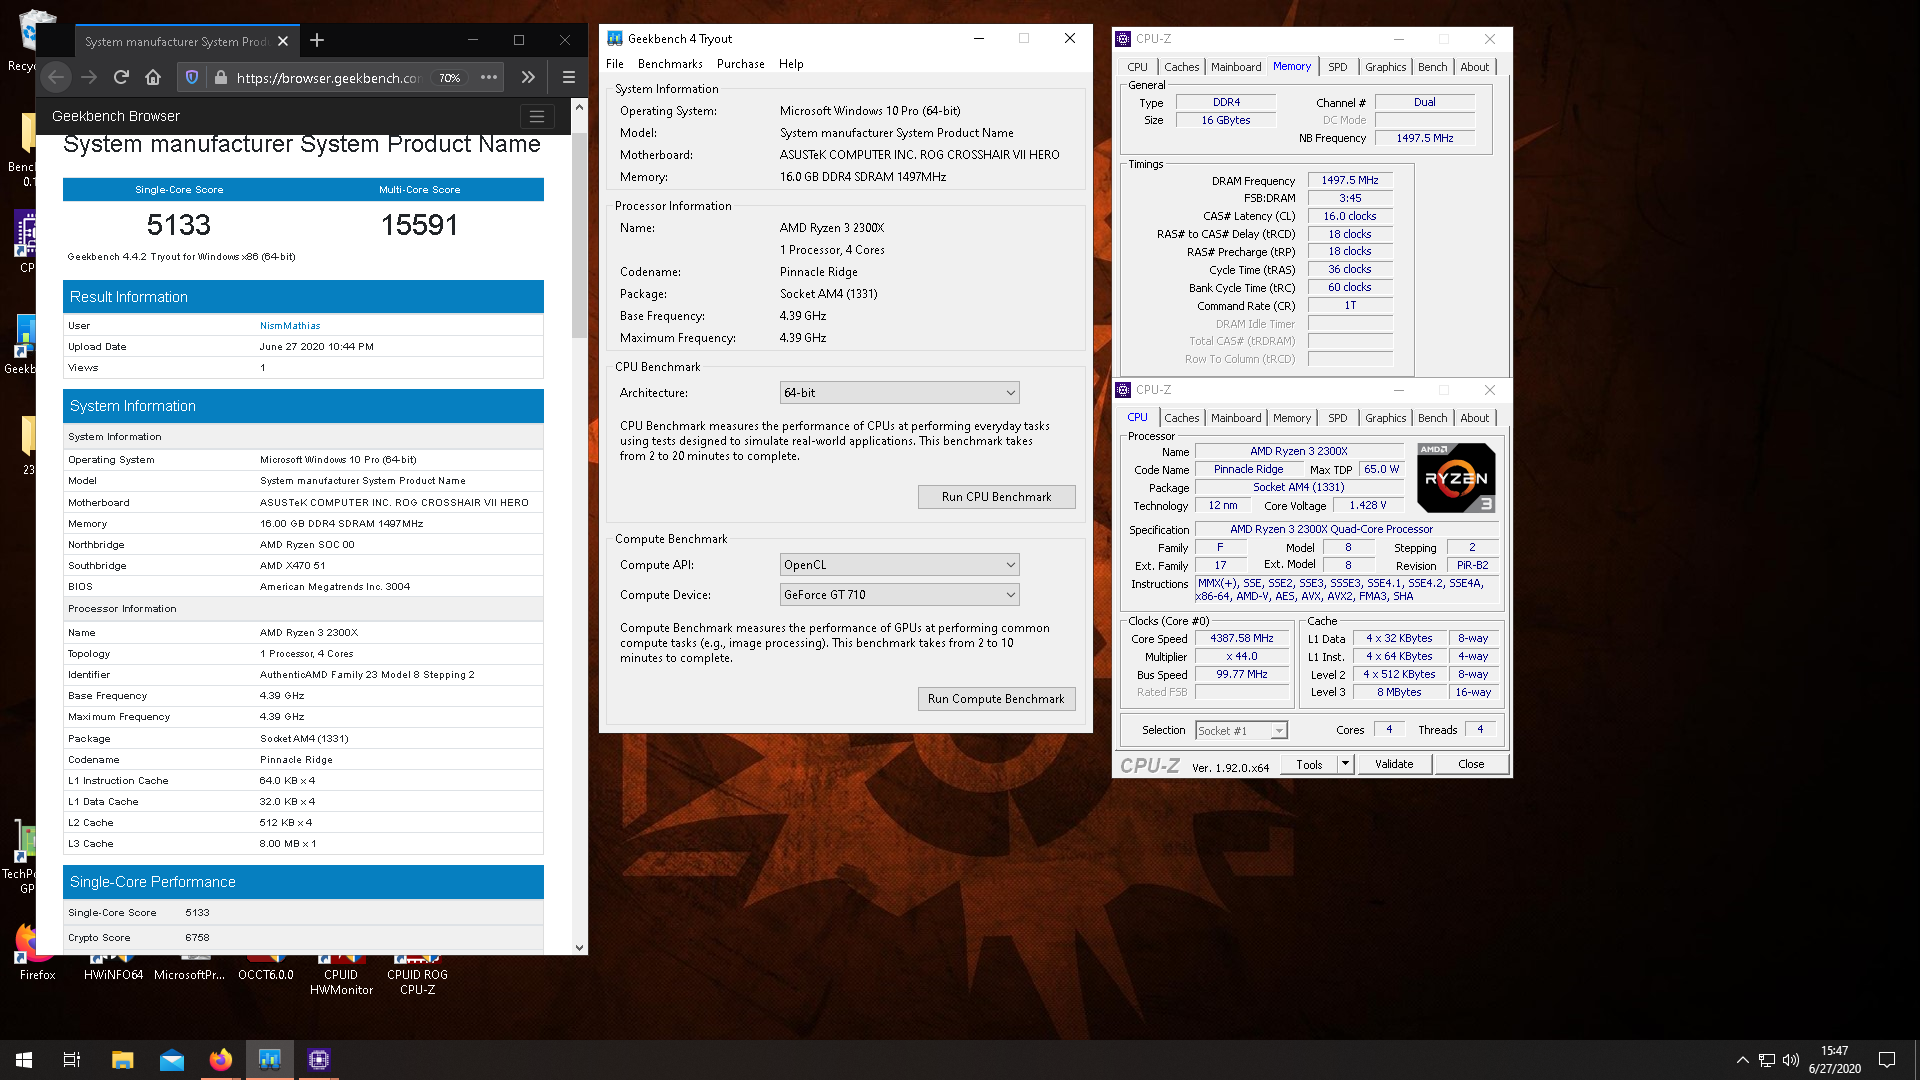The width and height of the screenshot is (1920, 1080).
Task: Open page actions three-dot menu
Action: click(489, 77)
